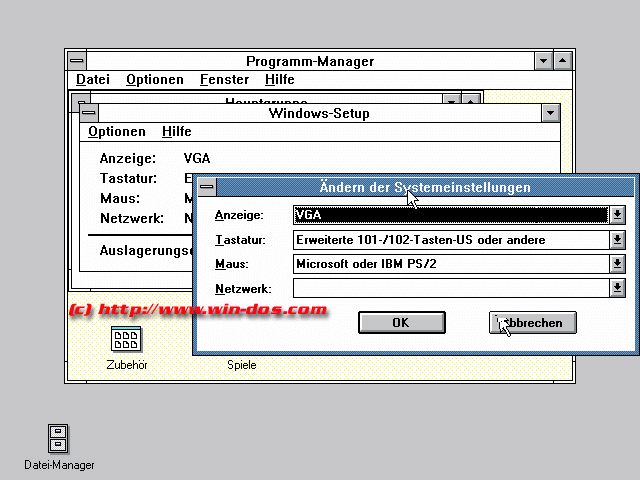Open Optionen menu in Windows-Setup
The width and height of the screenshot is (640, 480).
pos(116,132)
